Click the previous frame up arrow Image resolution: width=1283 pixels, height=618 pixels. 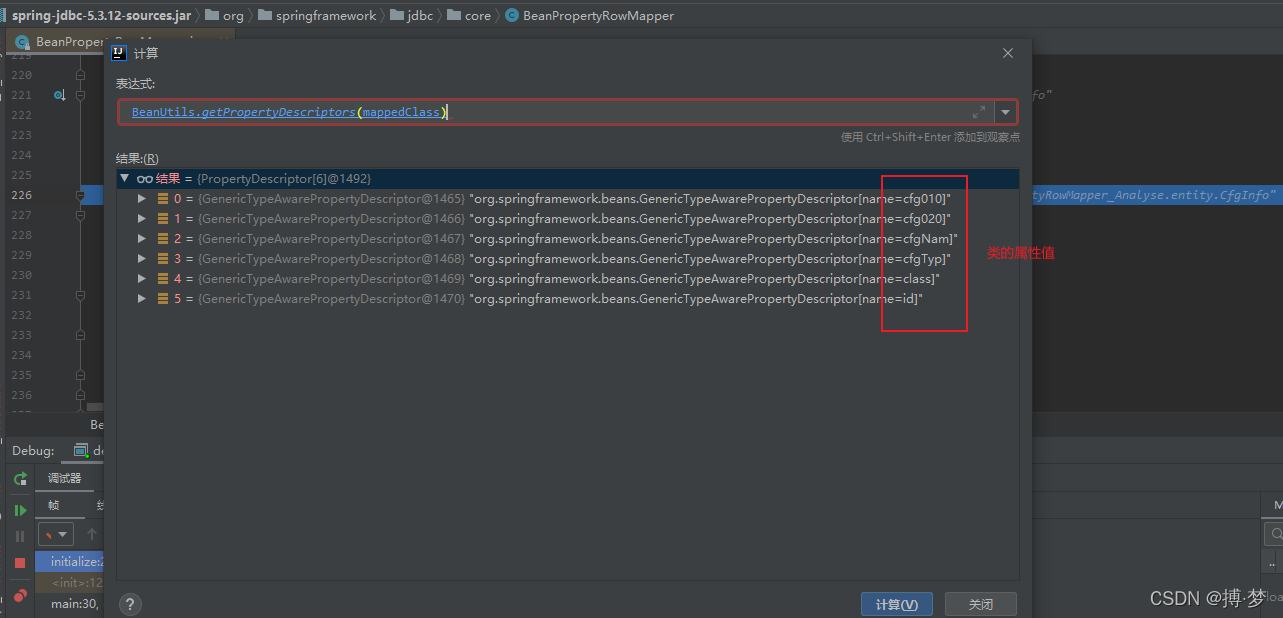pyautogui.click(x=91, y=535)
